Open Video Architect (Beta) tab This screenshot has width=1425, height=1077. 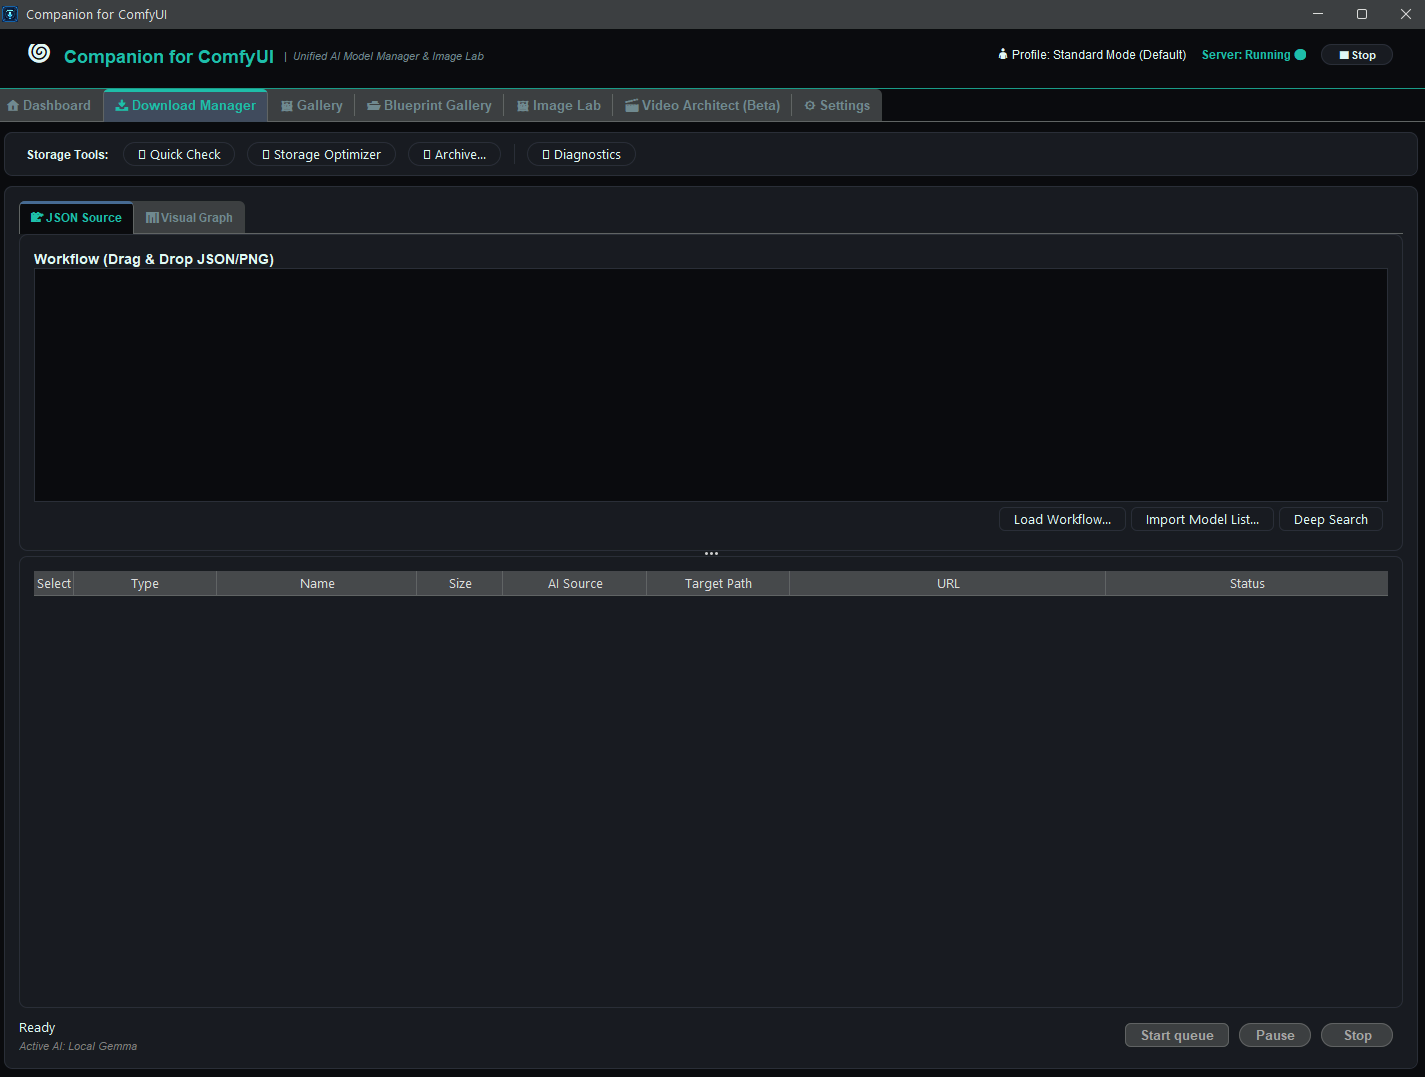[703, 105]
